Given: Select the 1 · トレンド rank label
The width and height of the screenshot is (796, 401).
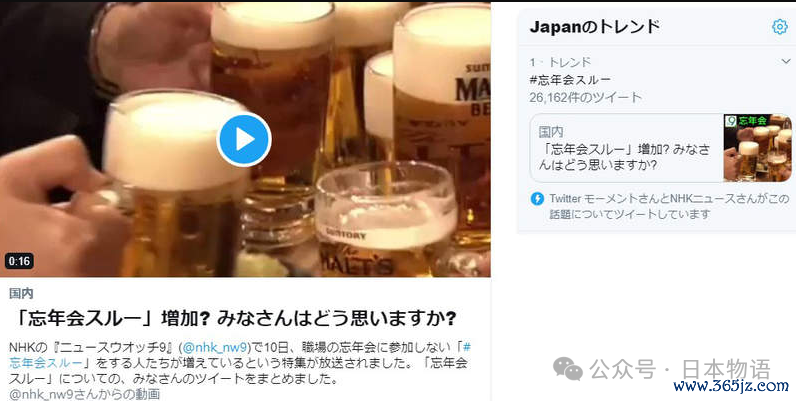Looking at the screenshot, I should point(560,62).
